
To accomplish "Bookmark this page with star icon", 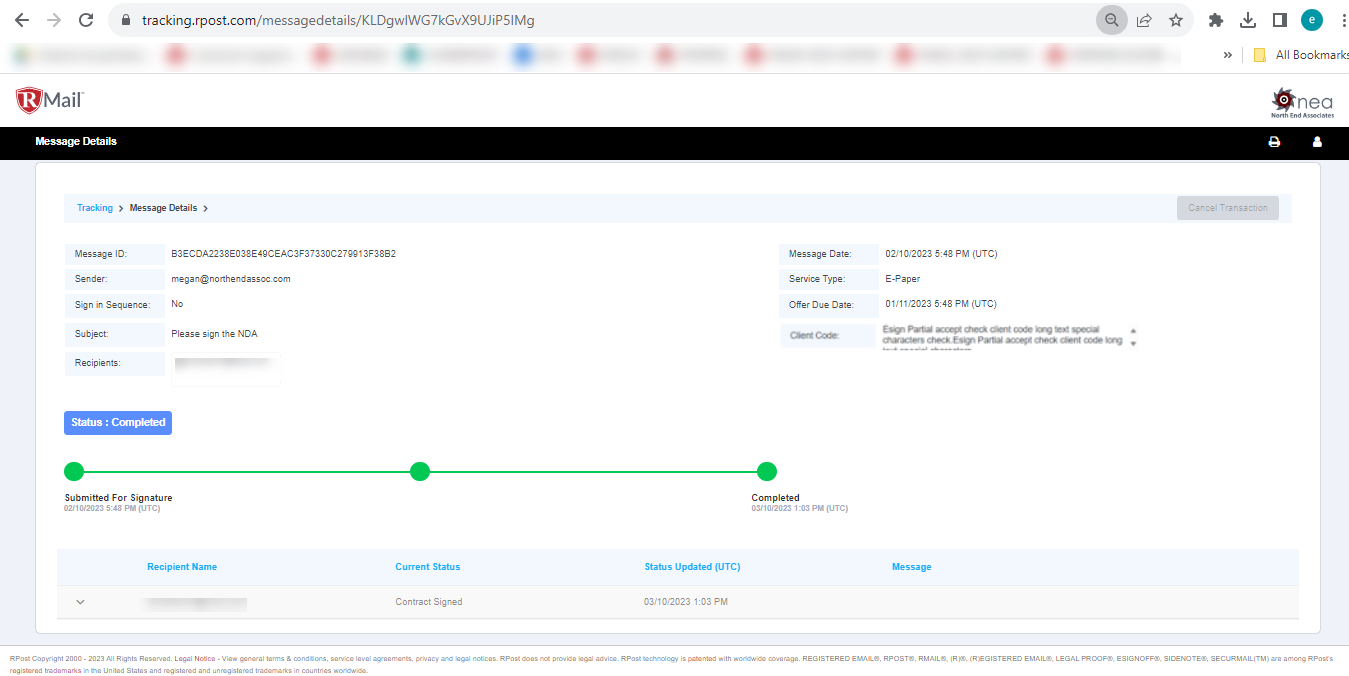I will pyautogui.click(x=1175, y=20).
